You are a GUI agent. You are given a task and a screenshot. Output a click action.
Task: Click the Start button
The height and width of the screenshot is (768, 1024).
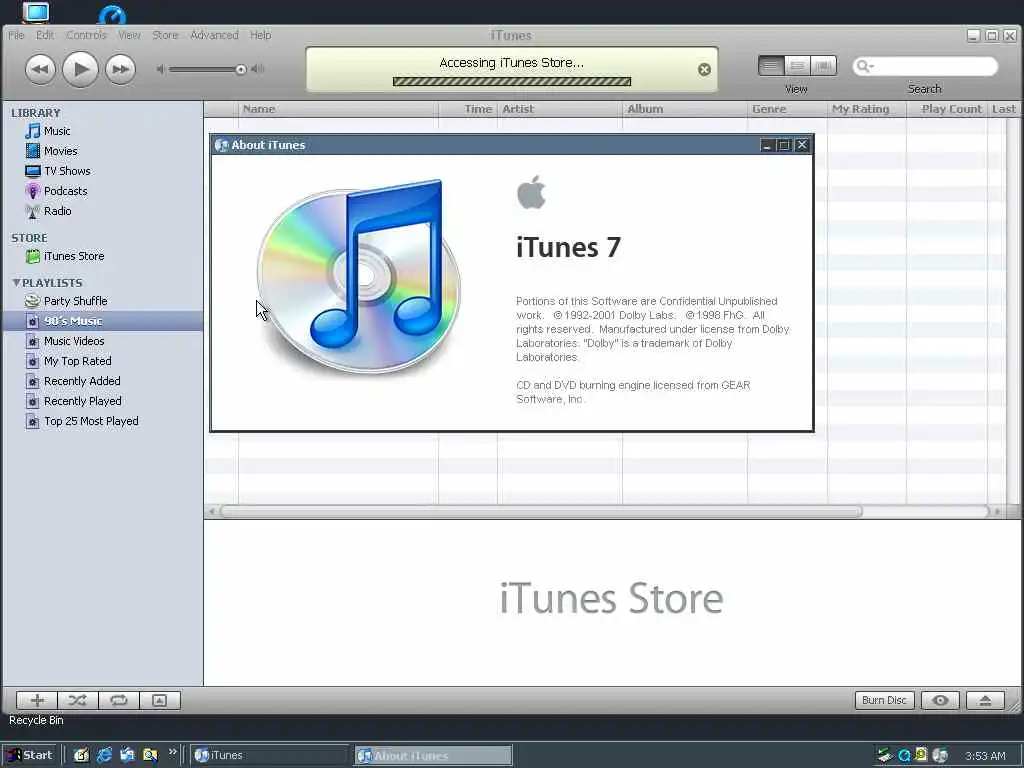tap(29, 756)
